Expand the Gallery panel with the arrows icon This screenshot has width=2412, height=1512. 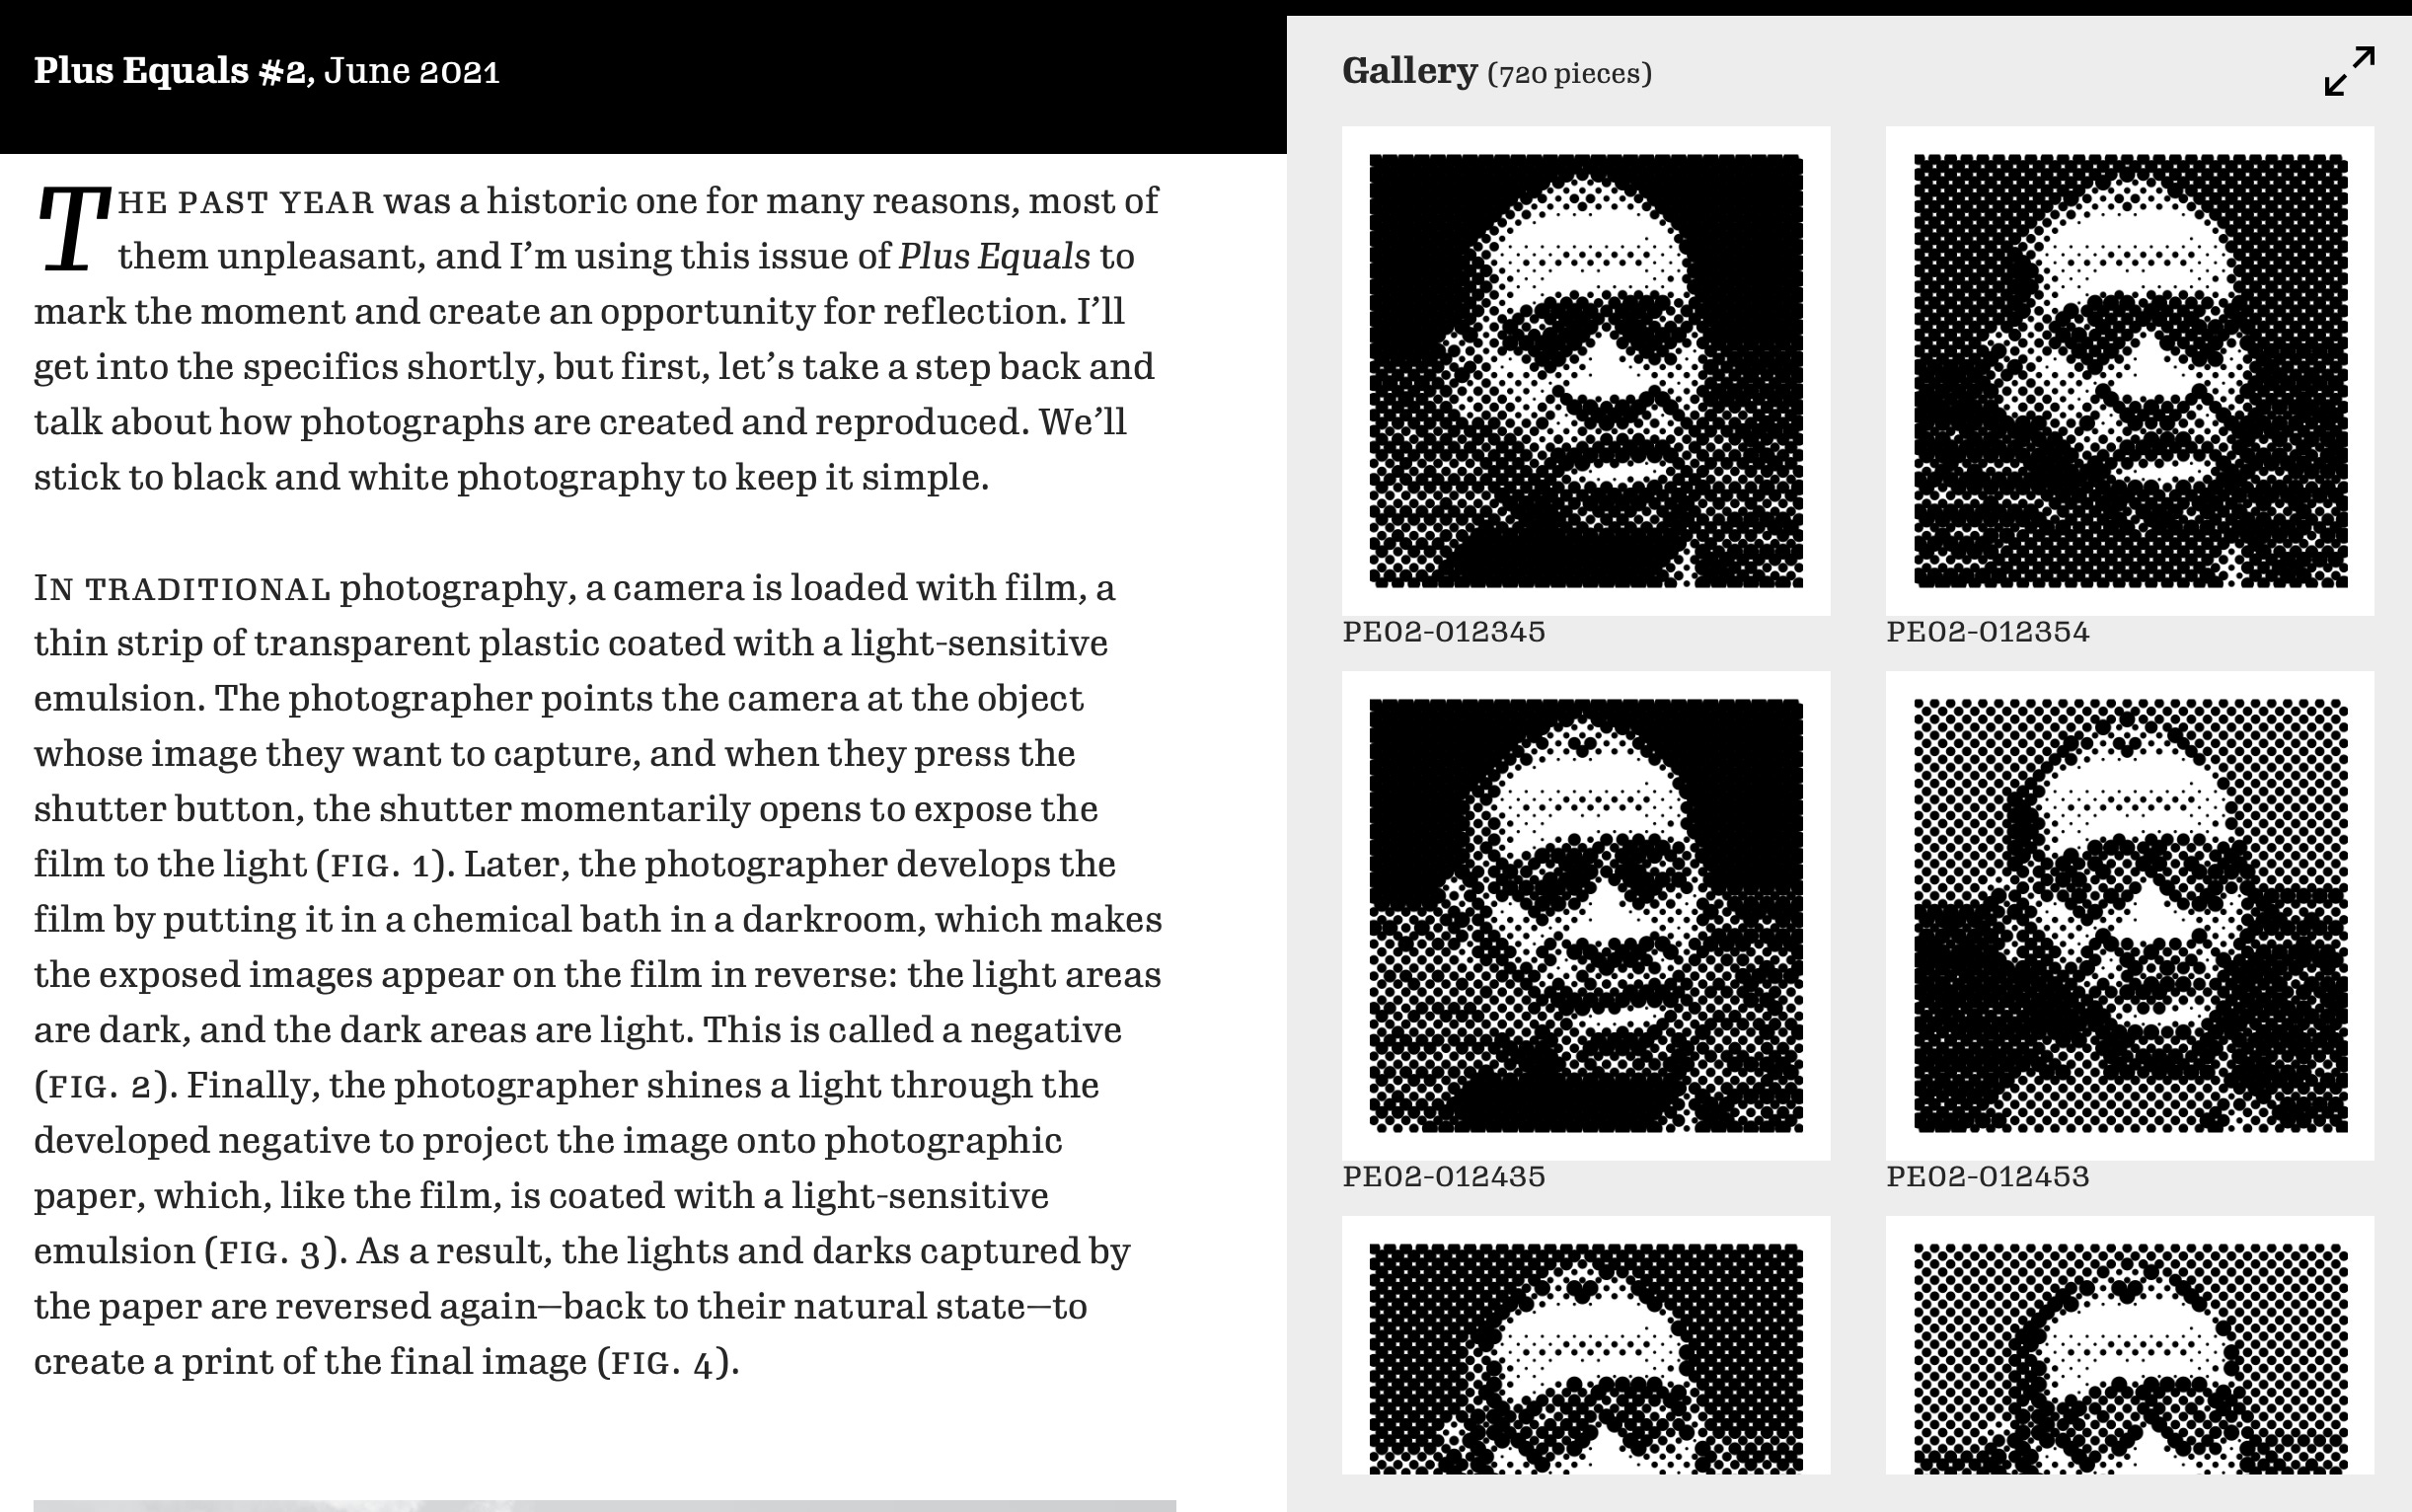[x=2349, y=71]
